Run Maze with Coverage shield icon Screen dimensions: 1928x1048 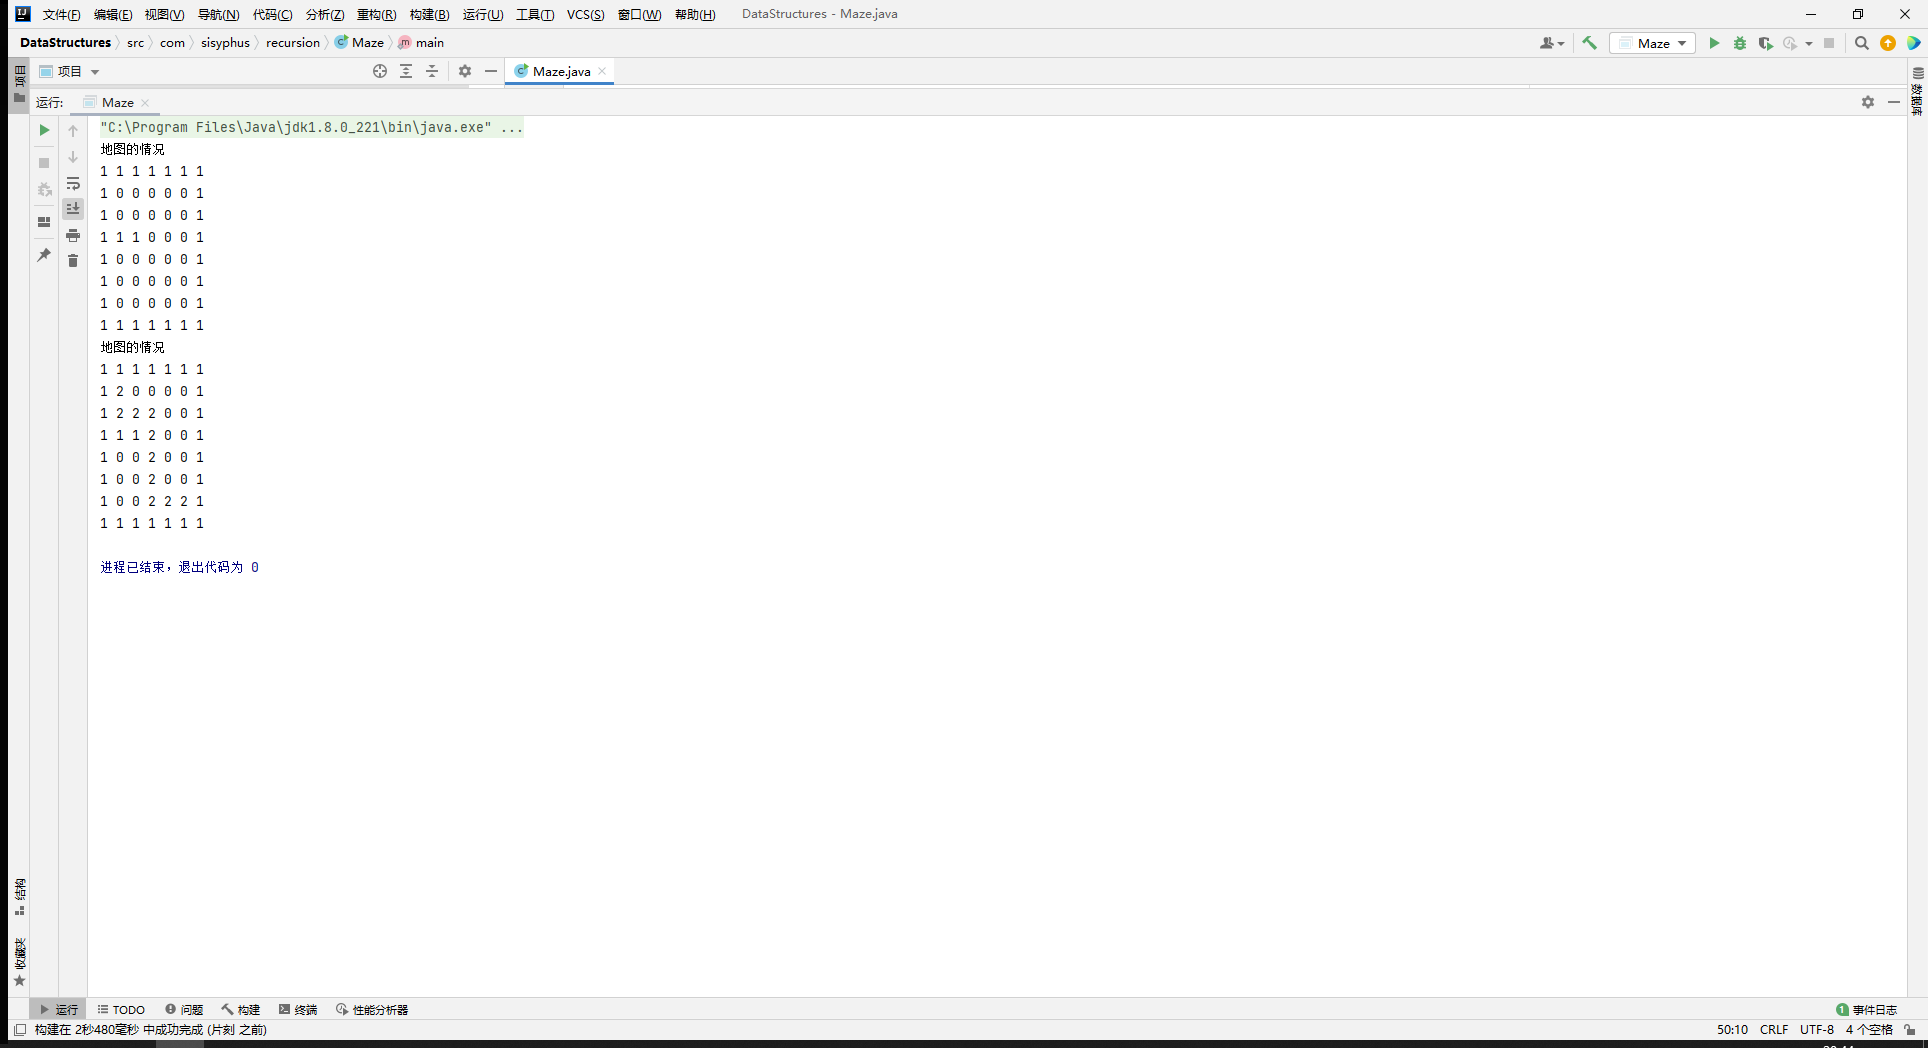coord(1765,43)
